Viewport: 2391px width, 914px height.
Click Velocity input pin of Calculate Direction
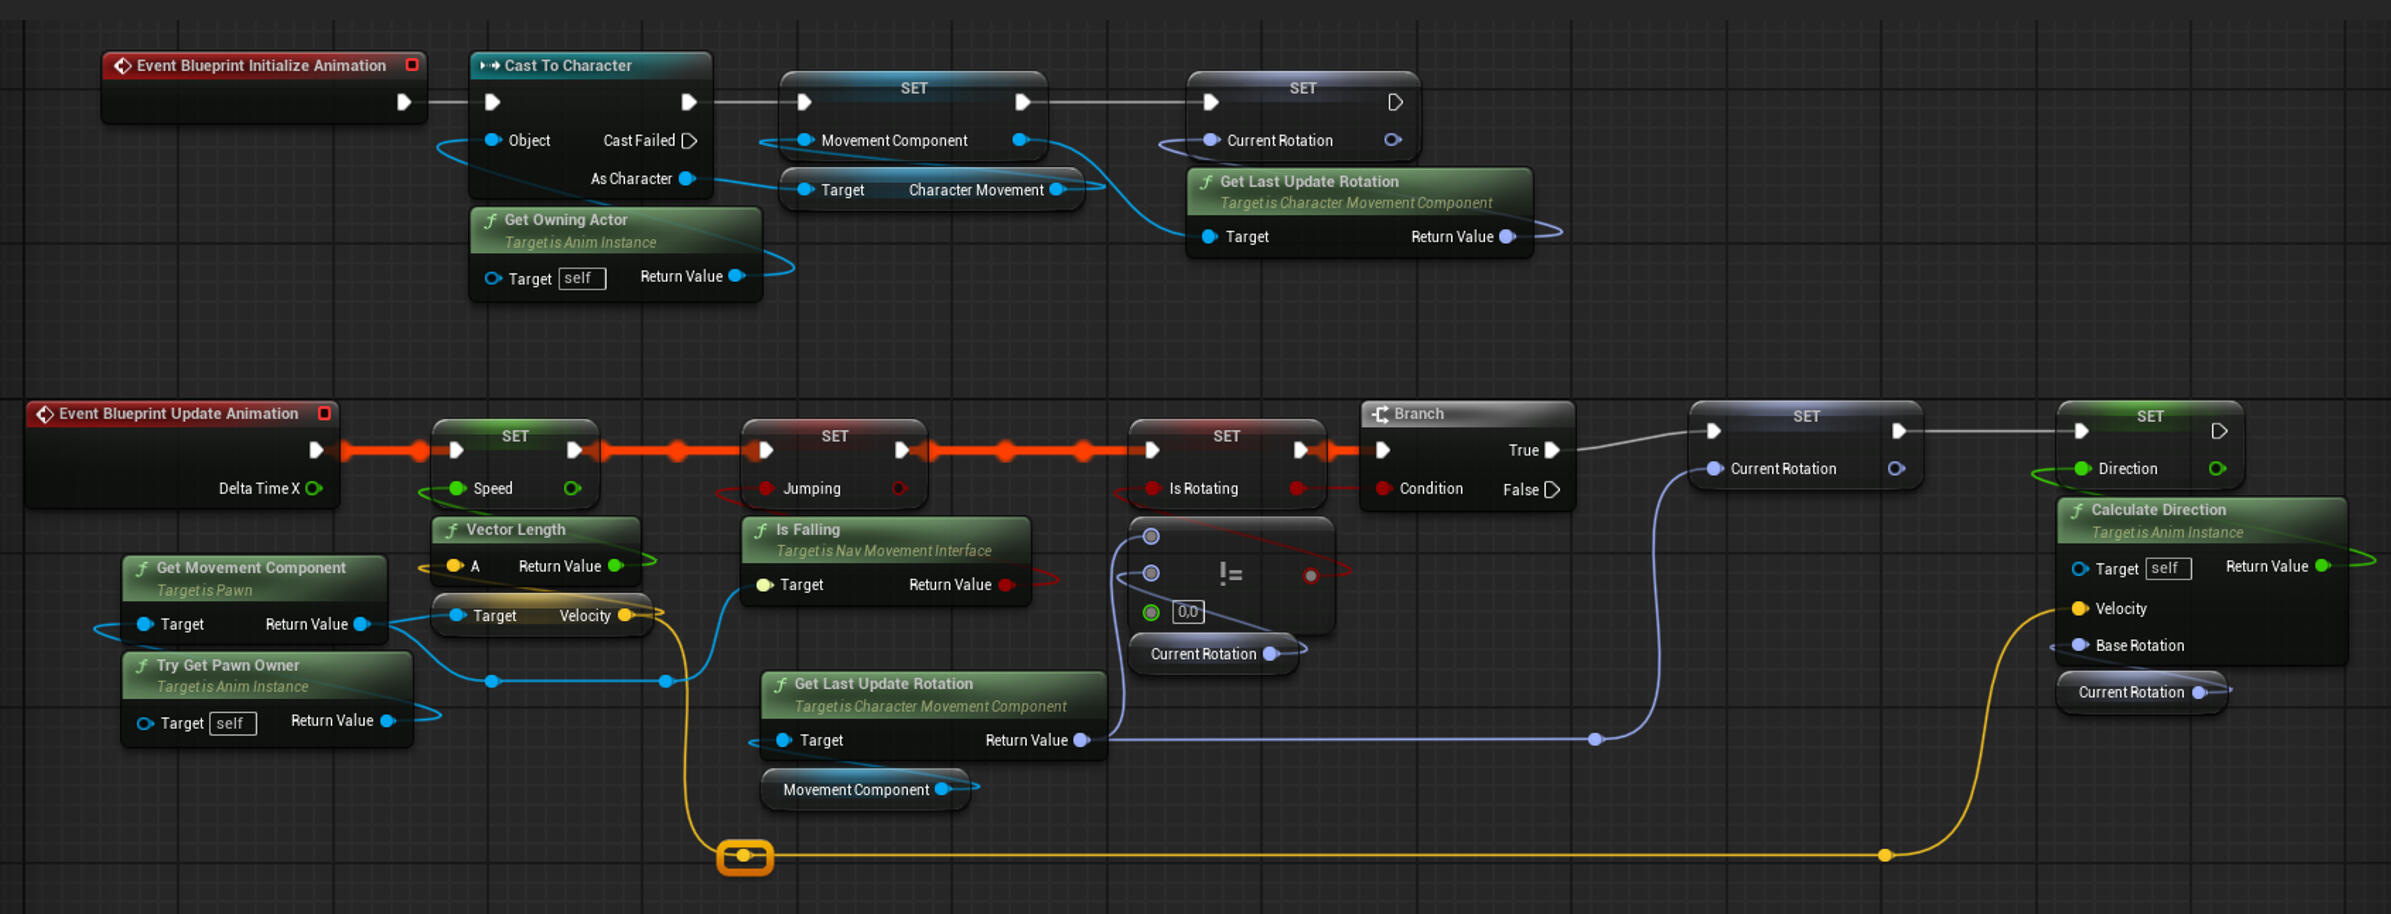coord(2080,608)
